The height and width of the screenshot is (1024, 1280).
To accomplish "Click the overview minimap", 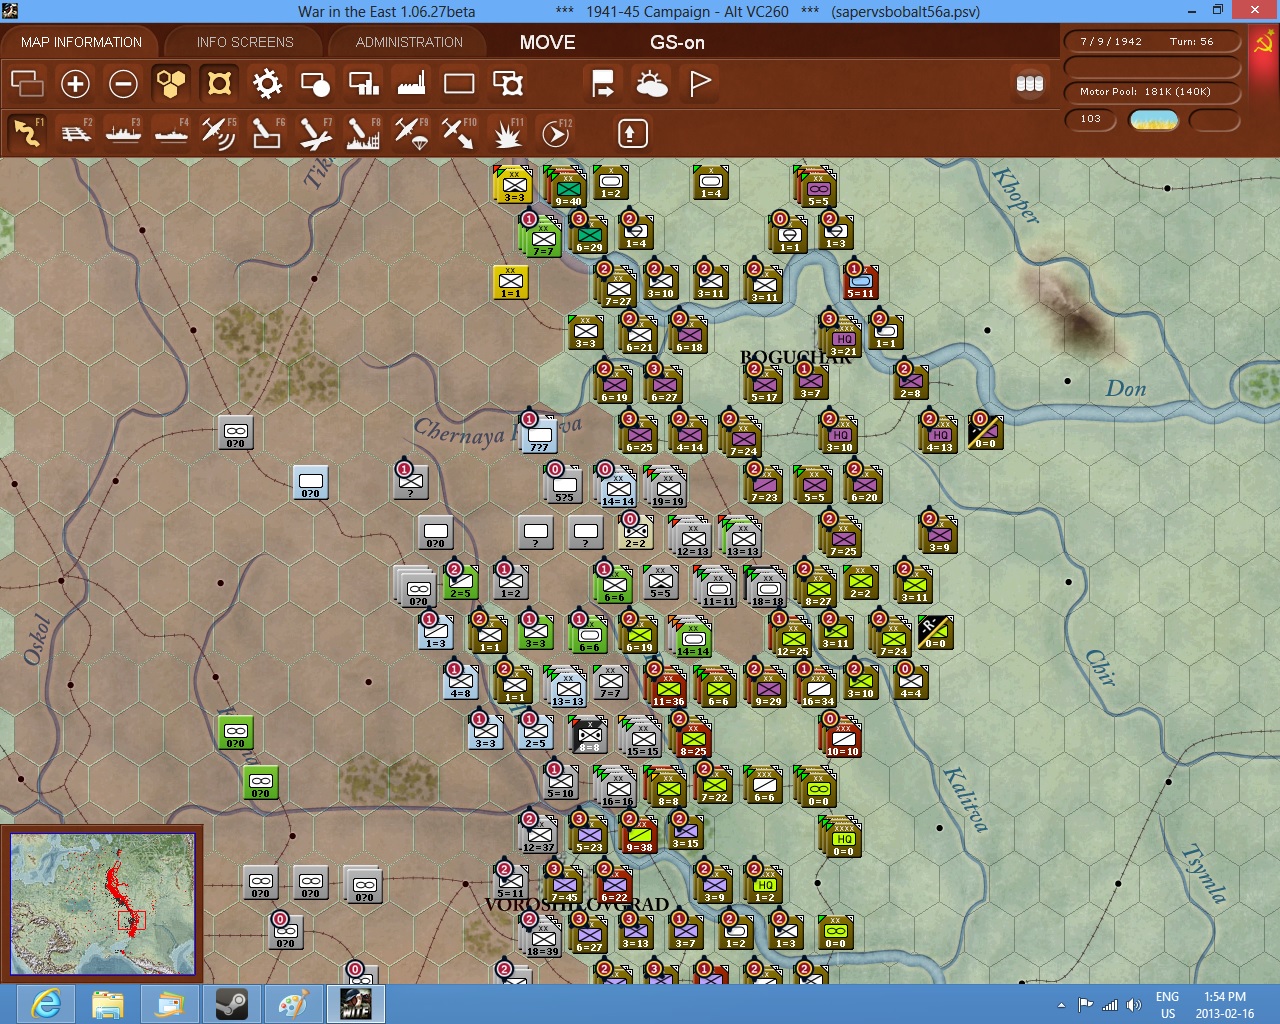I will pyautogui.click(x=103, y=904).
